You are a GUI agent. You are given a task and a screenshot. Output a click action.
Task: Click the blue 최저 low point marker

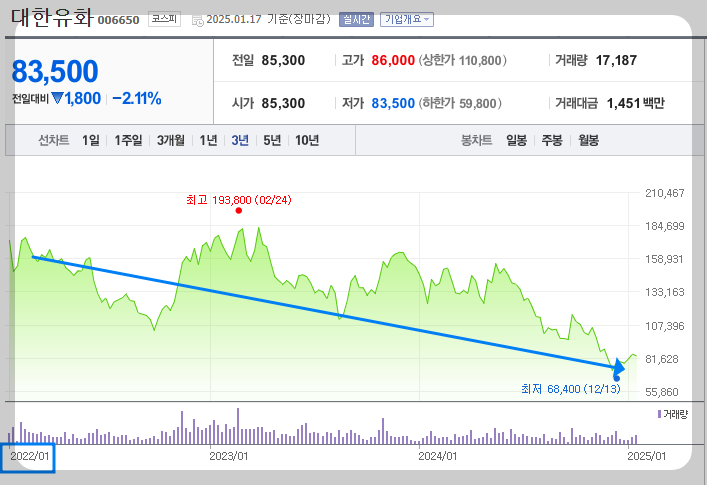click(616, 378)
